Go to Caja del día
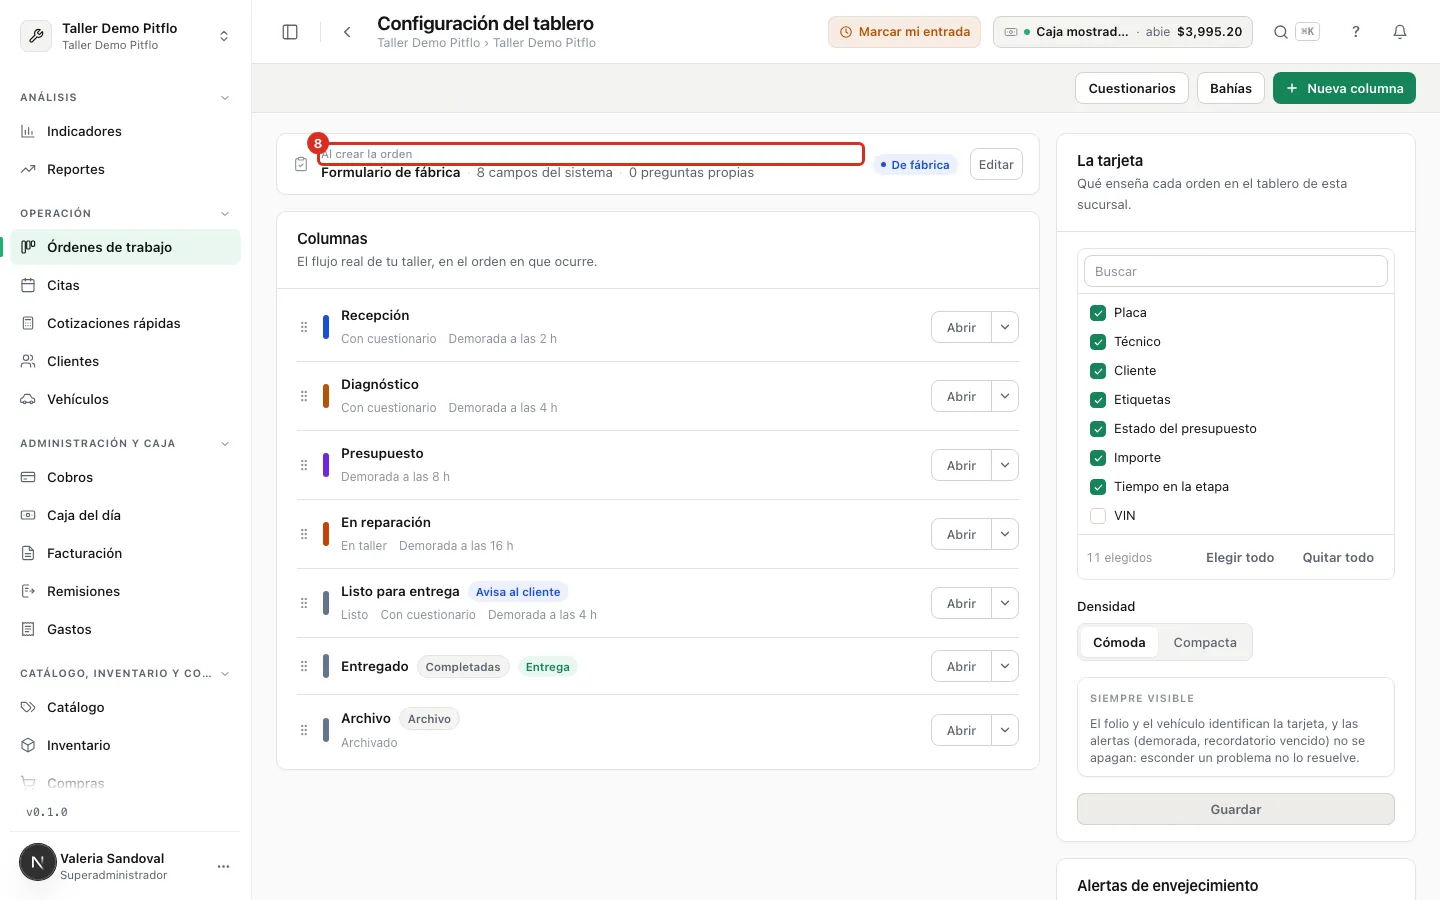This screenshot has height=900, width=1440. pyautogui.click(x=126, y=515)
